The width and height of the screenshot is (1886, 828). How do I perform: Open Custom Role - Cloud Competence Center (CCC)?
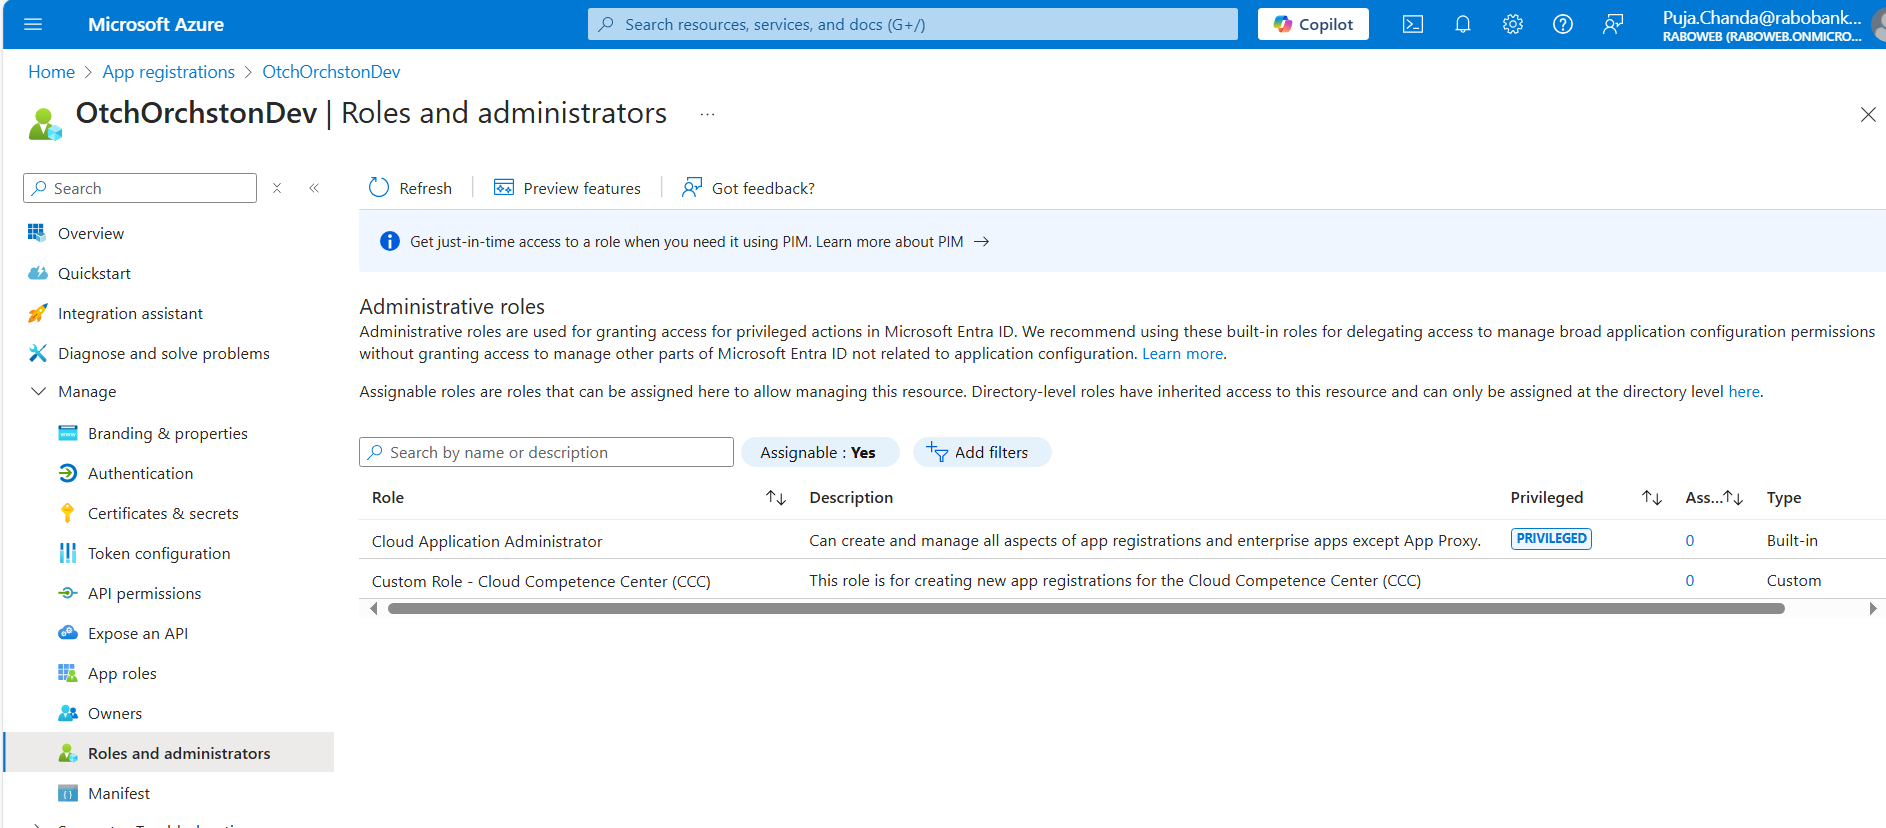tap(541, 581)
